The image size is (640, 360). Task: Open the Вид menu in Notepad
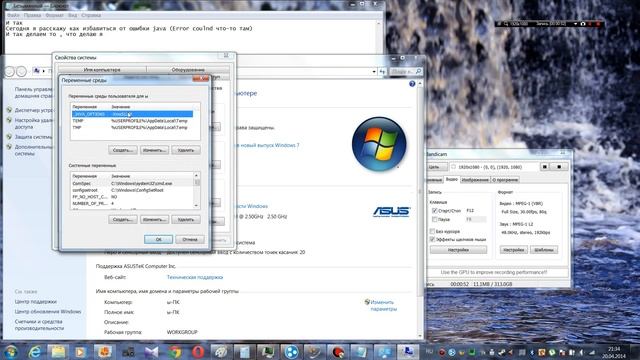[72, 15]
